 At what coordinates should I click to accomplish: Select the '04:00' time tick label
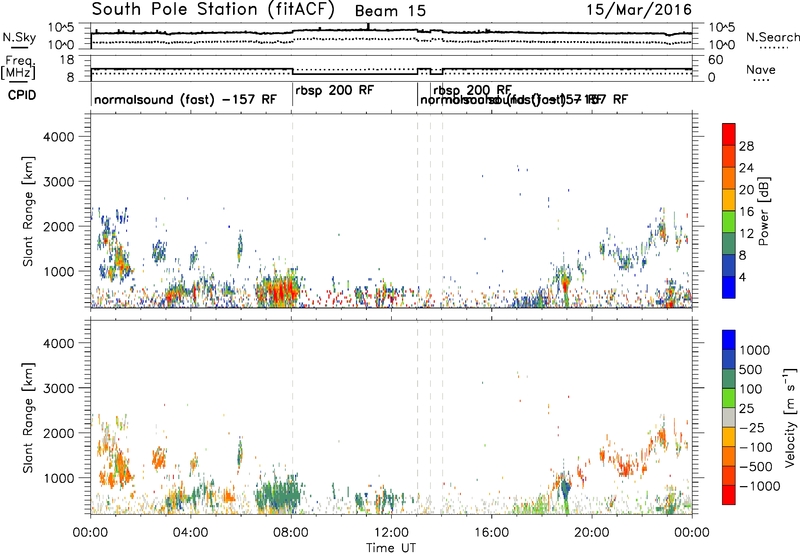[x=190, y=533]
